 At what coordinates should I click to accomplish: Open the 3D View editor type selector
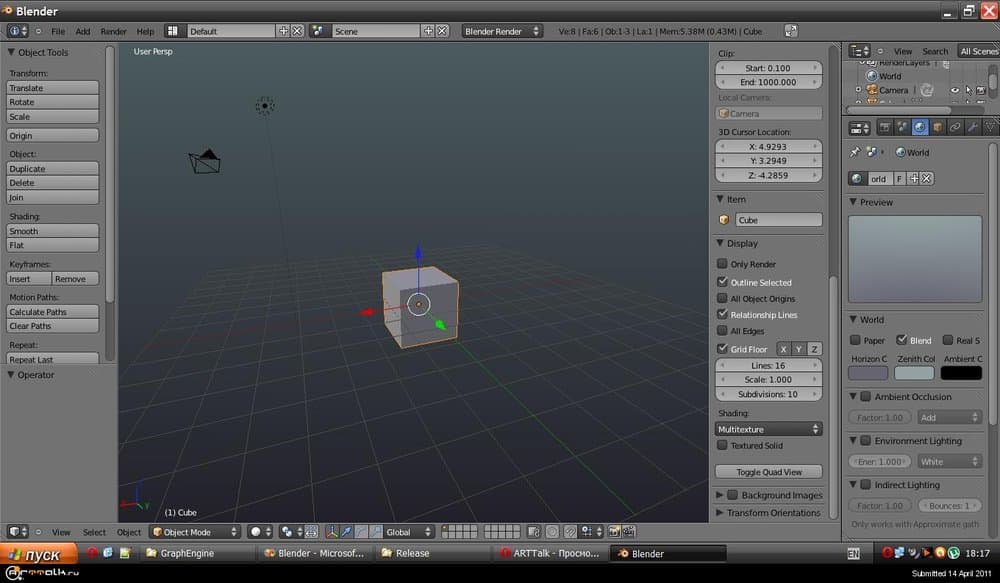click(x=17, y=531)
